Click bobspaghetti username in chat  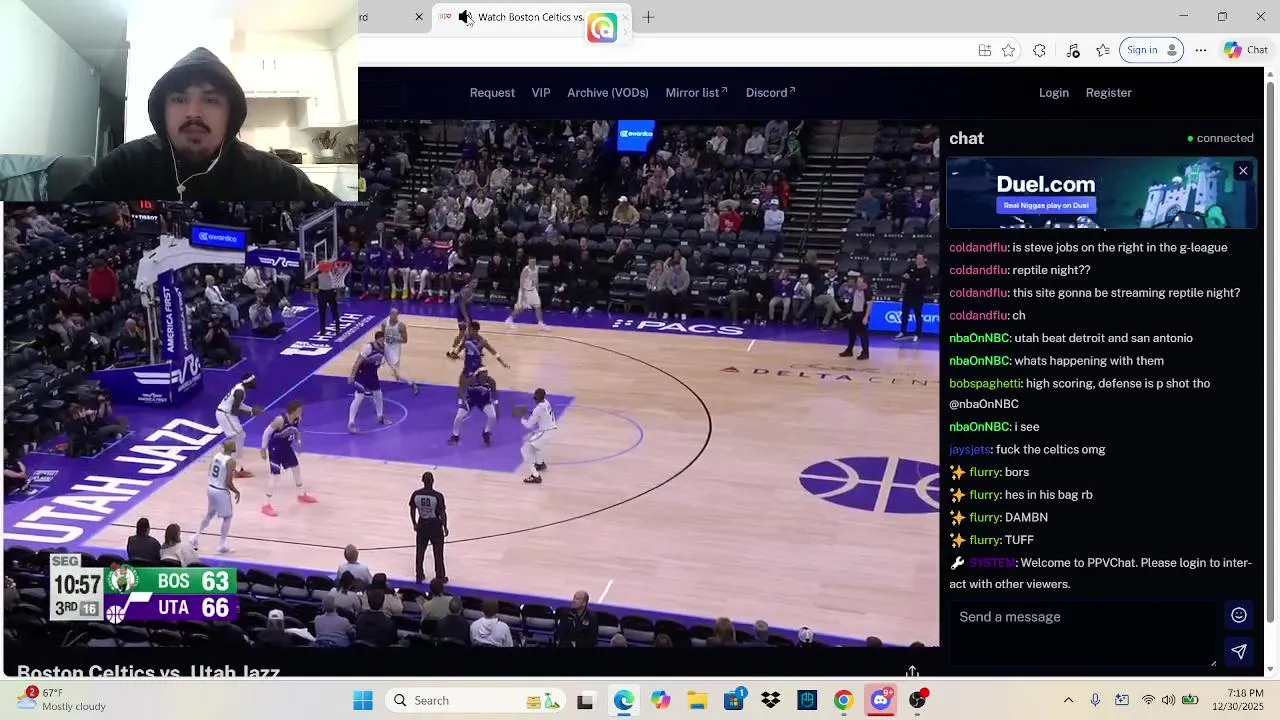[x=985, y=384]
